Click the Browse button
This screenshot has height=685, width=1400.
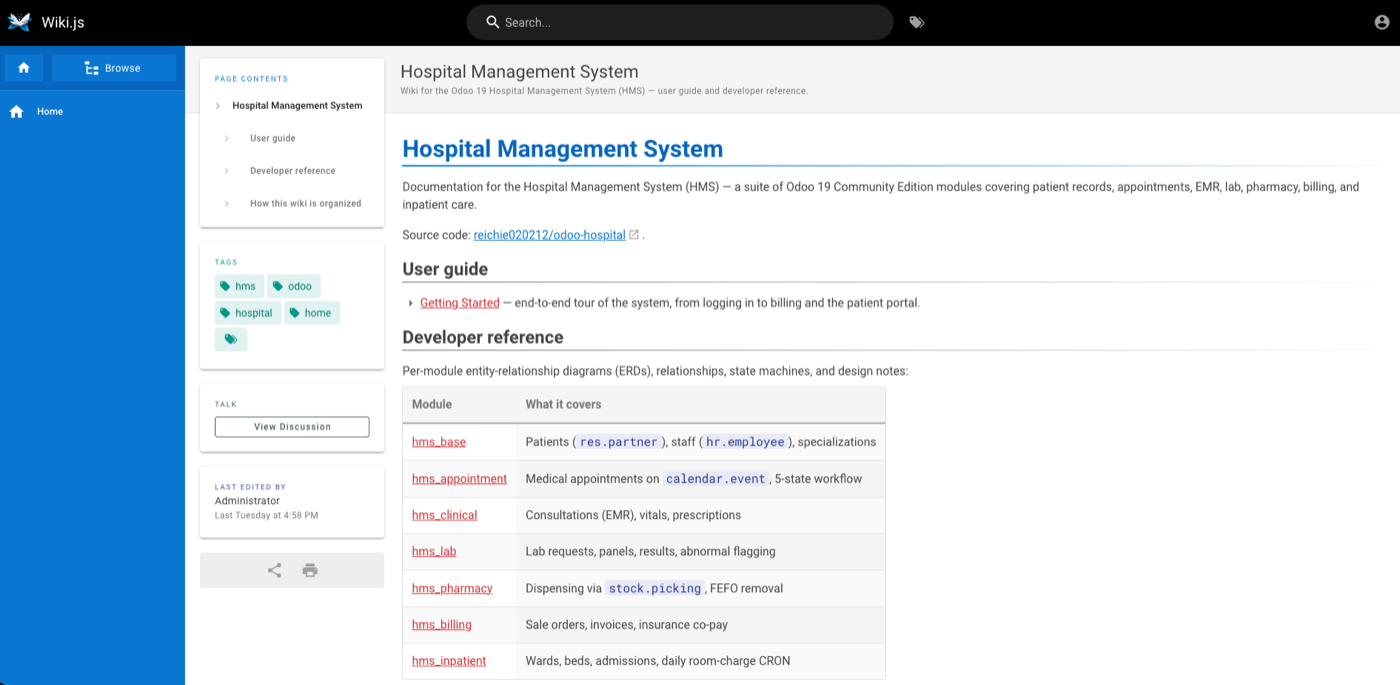[114, 68]
